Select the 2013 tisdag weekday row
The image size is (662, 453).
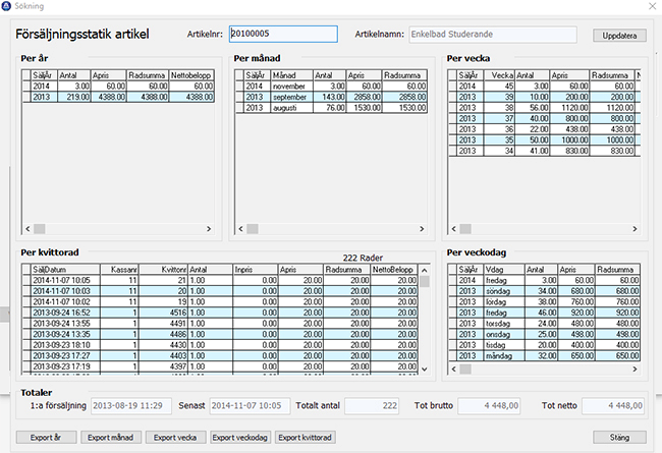coord(544,345)
